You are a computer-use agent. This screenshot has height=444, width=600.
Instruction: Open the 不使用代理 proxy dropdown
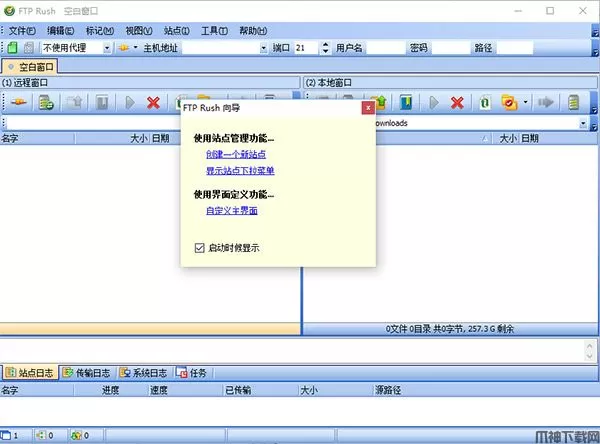tap(107, 48)
